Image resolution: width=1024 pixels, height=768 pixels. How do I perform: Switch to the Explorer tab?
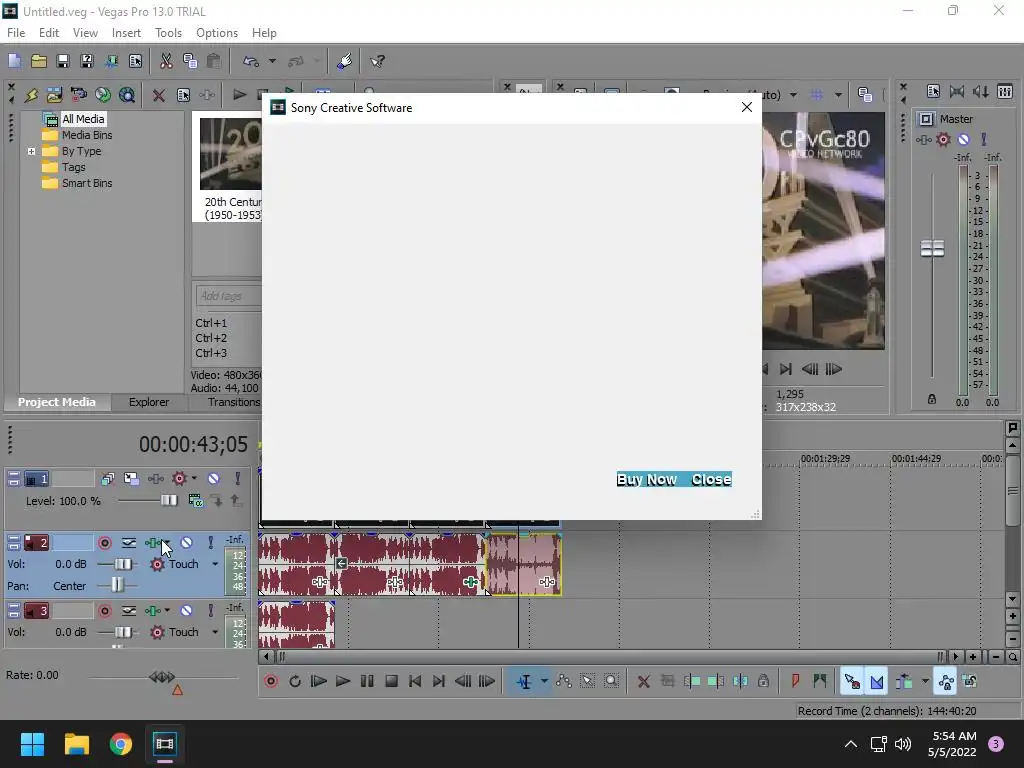(x=149, y=402)
